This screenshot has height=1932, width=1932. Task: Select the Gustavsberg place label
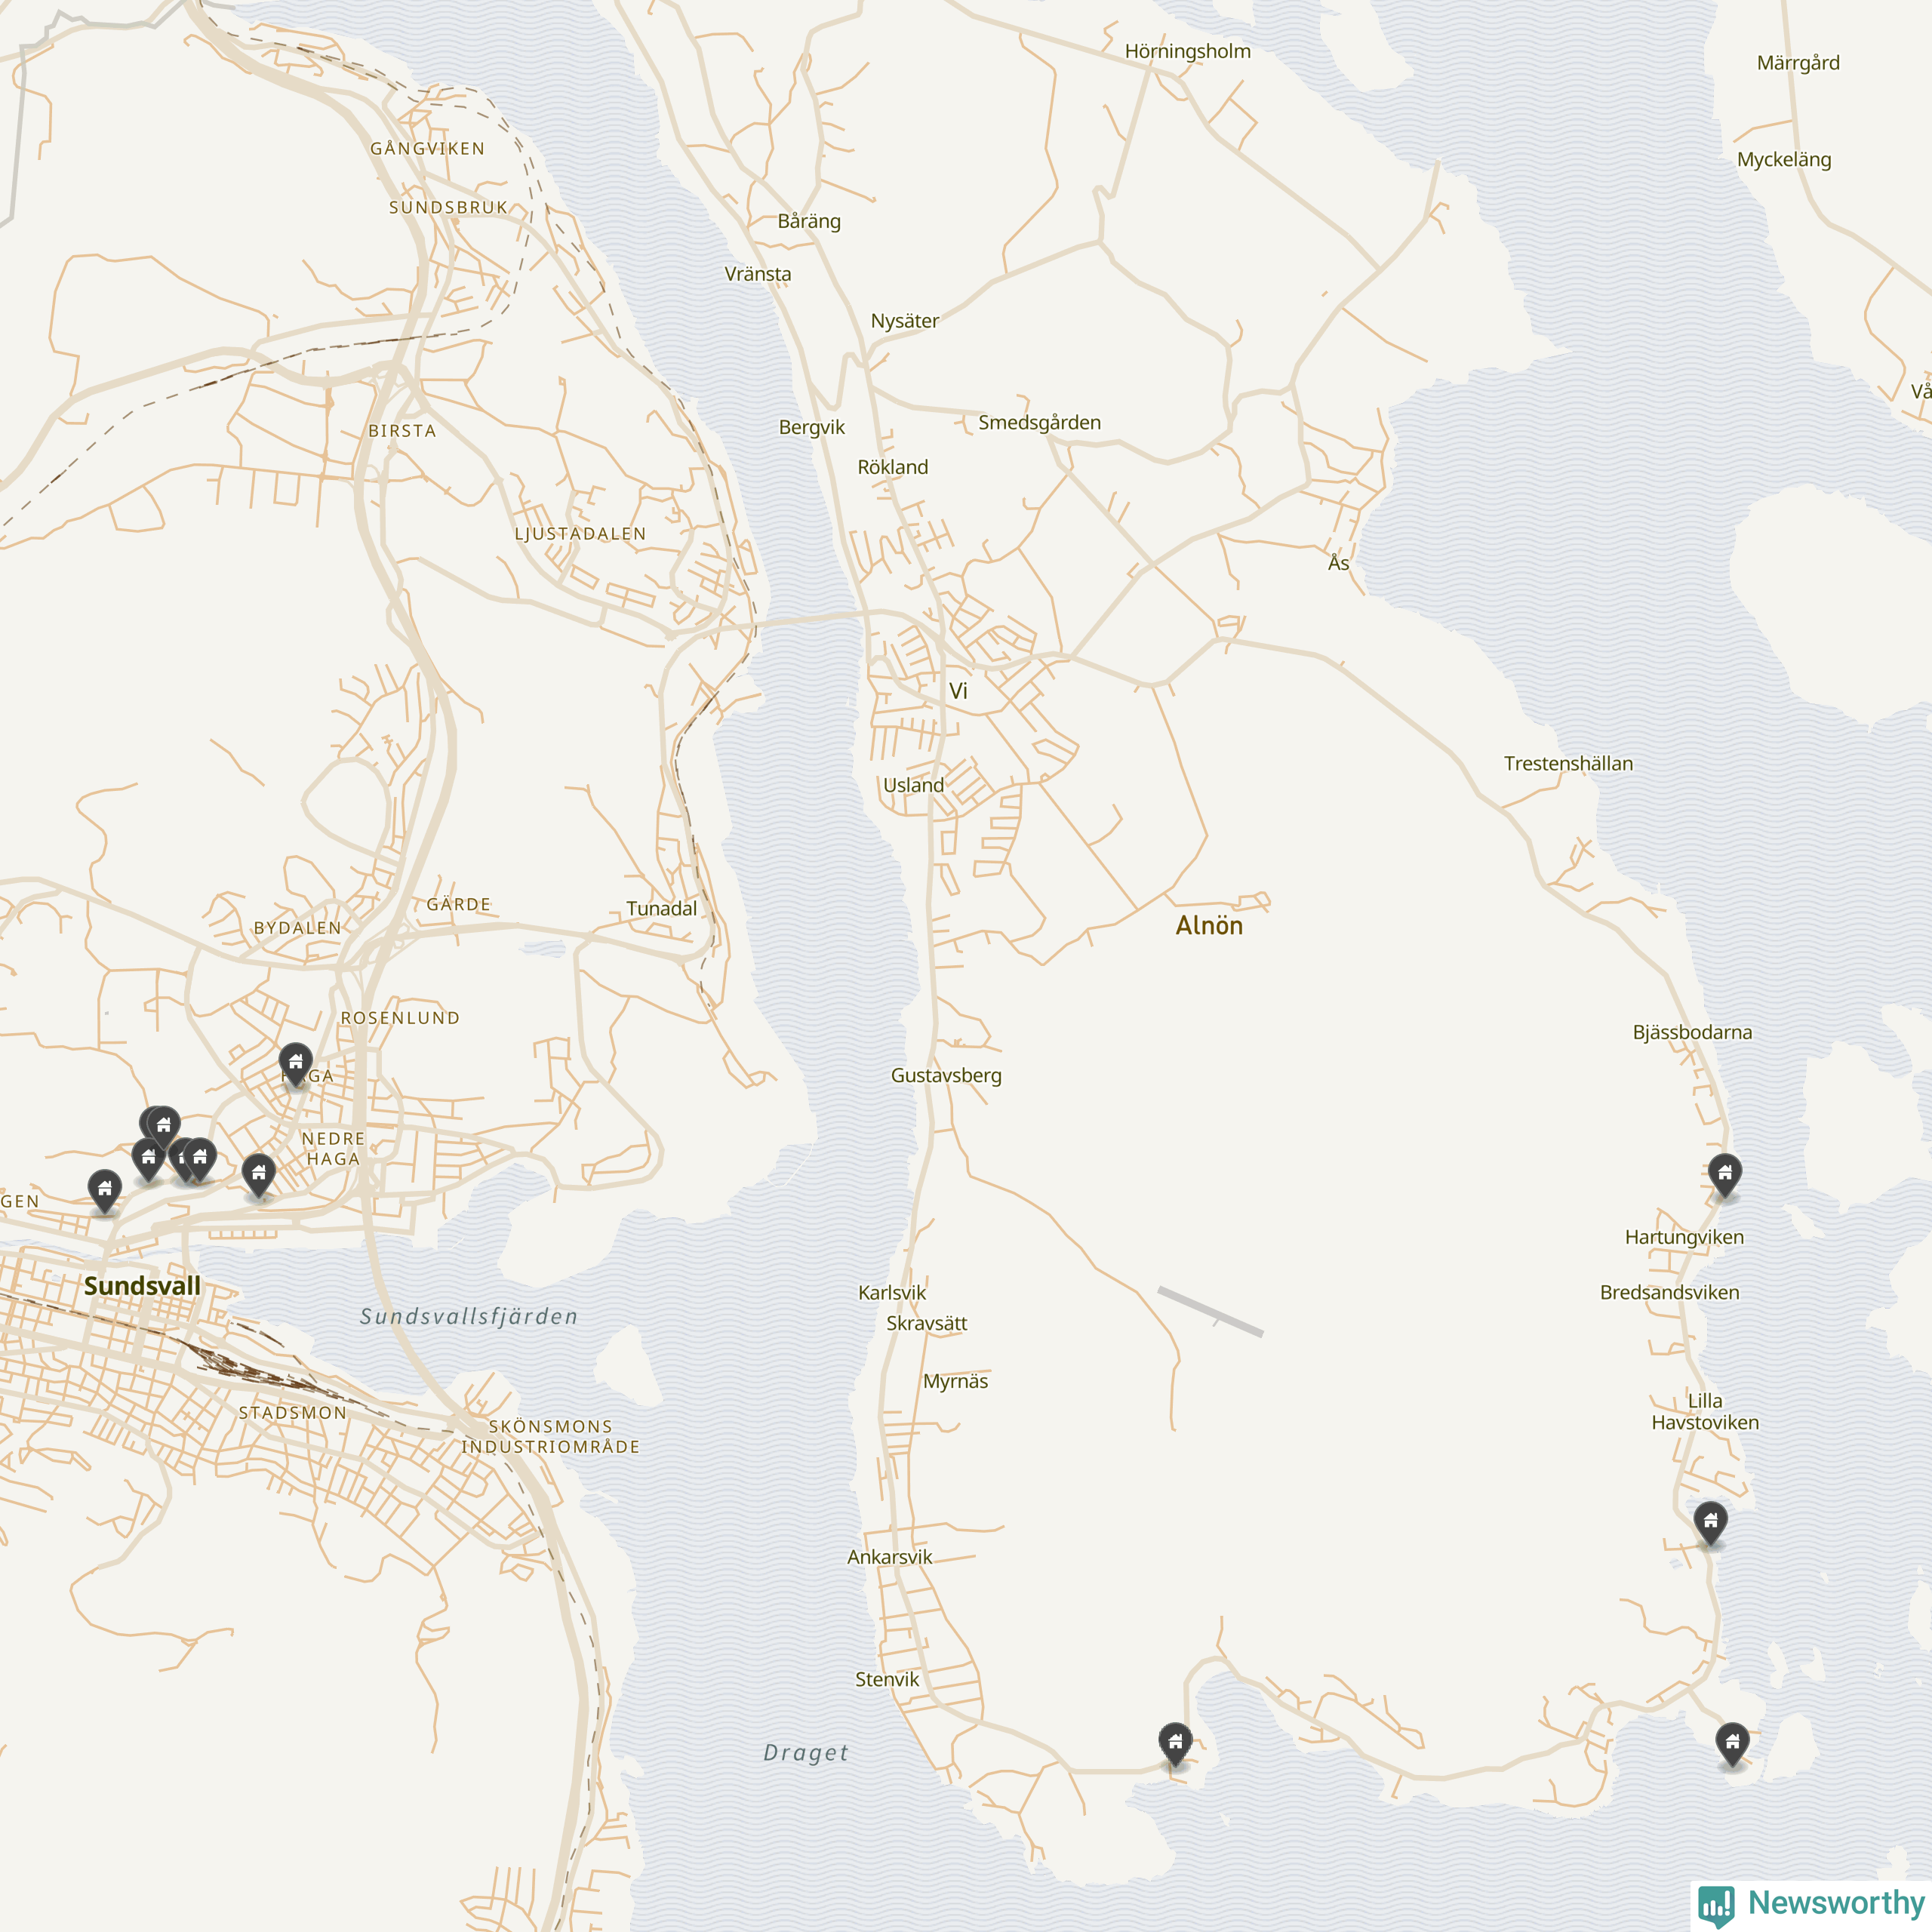946,1076
